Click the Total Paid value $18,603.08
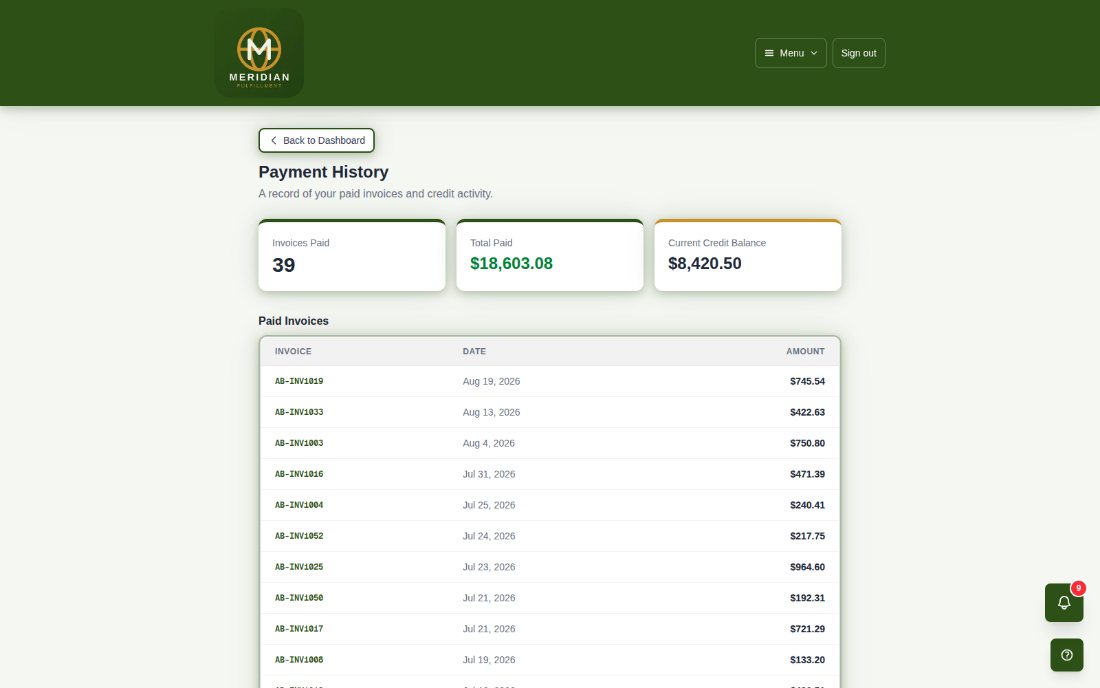 pos(511,264)
